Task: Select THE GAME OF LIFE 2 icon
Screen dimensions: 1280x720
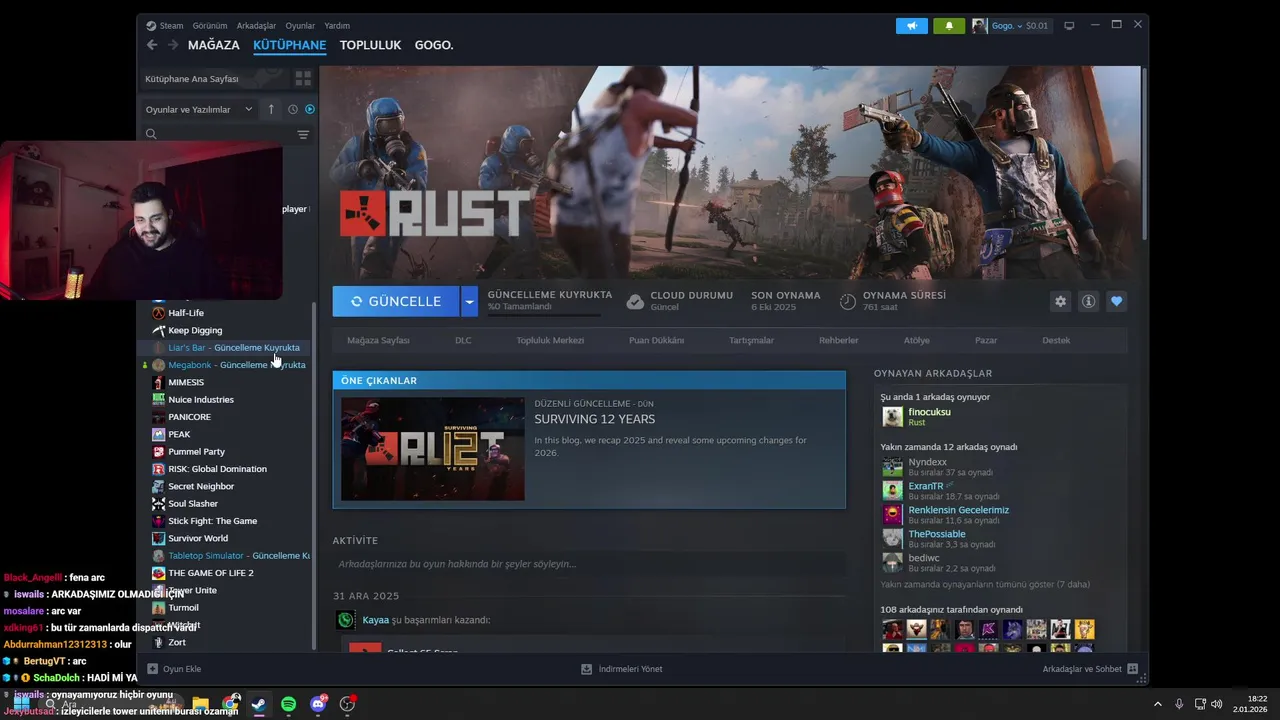Action: click(158, 573)
